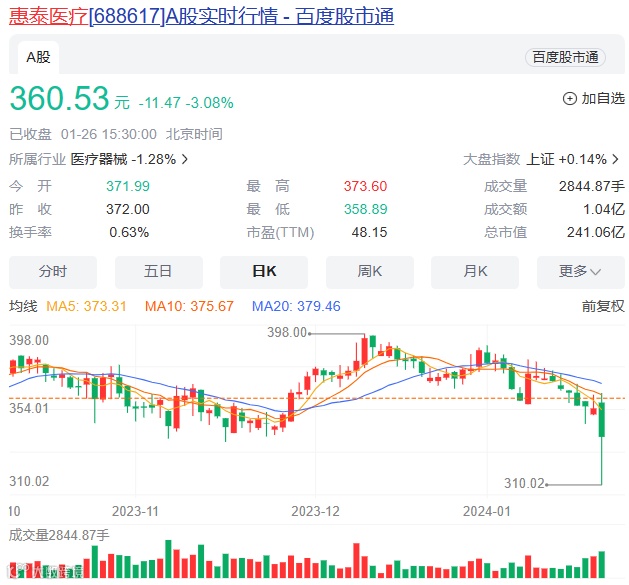Click the 前复权 adjustment selector
Image resolution: width=629 pixels, height=585 pixels.
[603, 307]
